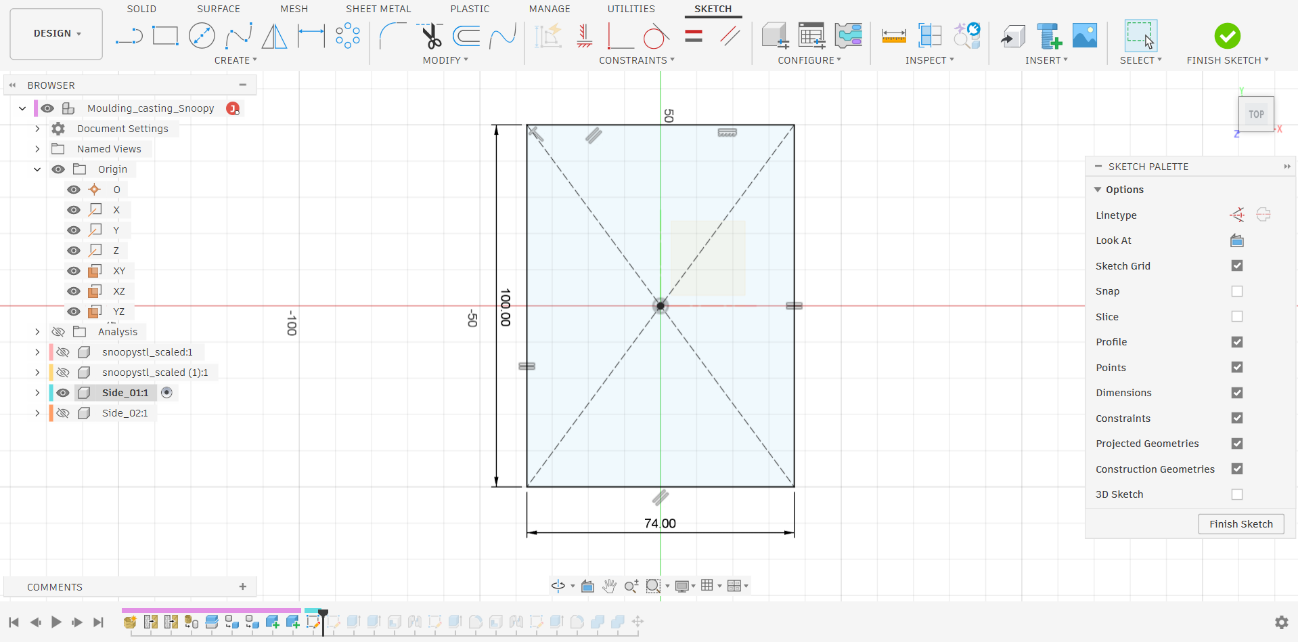Image resolution: width=1298 pixels, height=642 pixels.
Task: Click the construction Linetype icon
Action: [x=1237, y=215]
